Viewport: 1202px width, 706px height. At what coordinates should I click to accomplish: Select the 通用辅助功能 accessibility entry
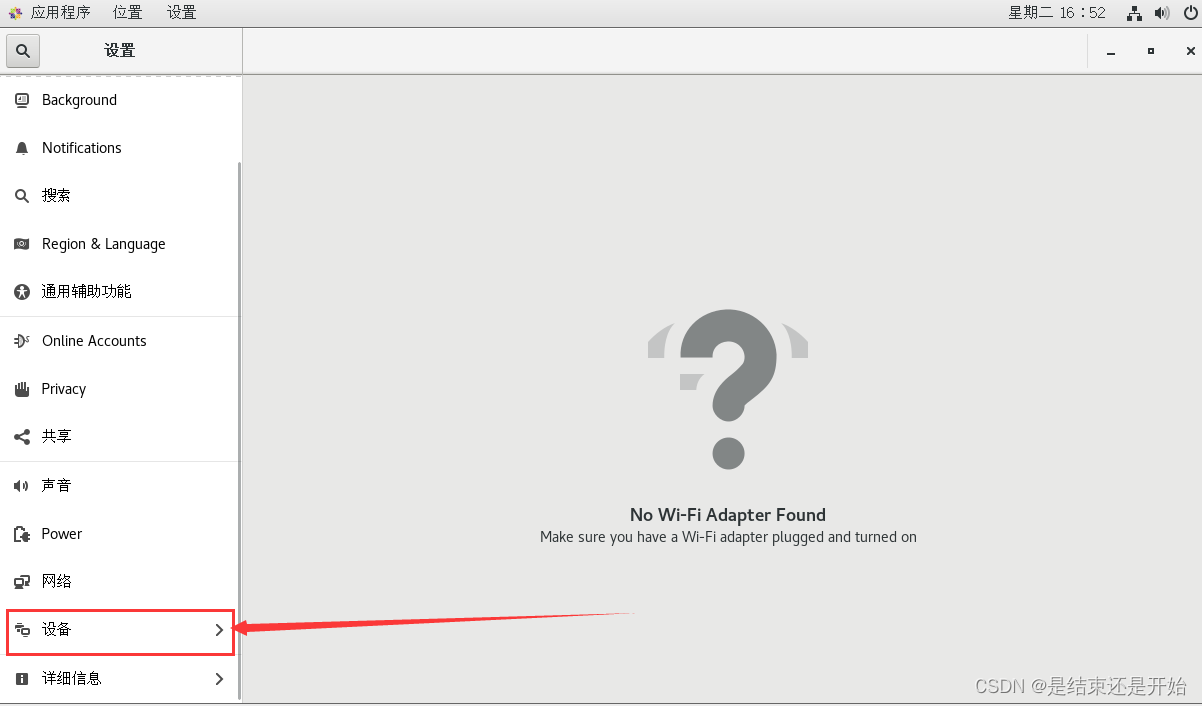coord(120,292)
